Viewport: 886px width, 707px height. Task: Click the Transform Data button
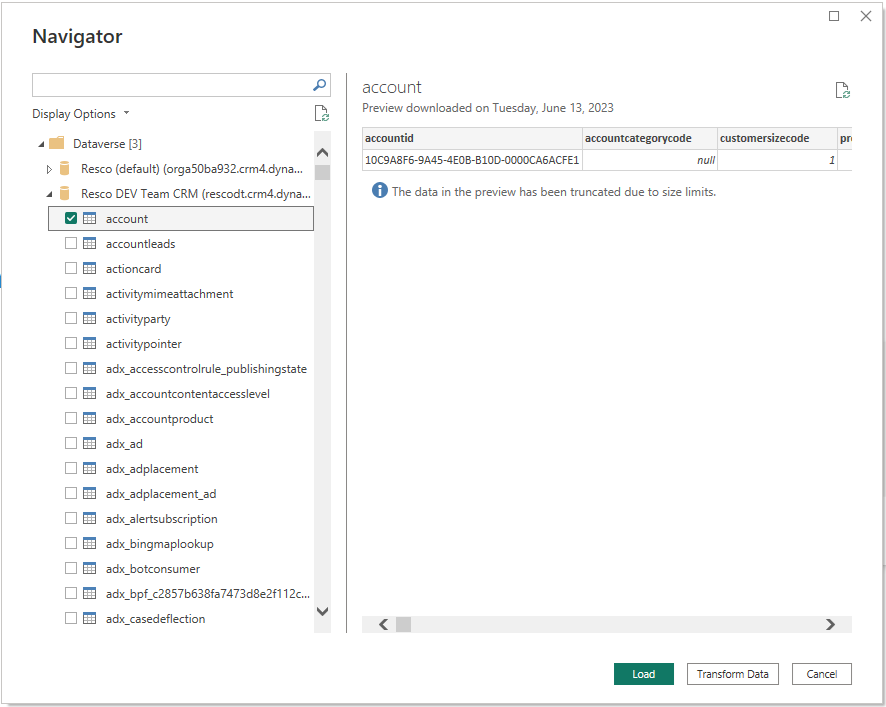(732, 674)
